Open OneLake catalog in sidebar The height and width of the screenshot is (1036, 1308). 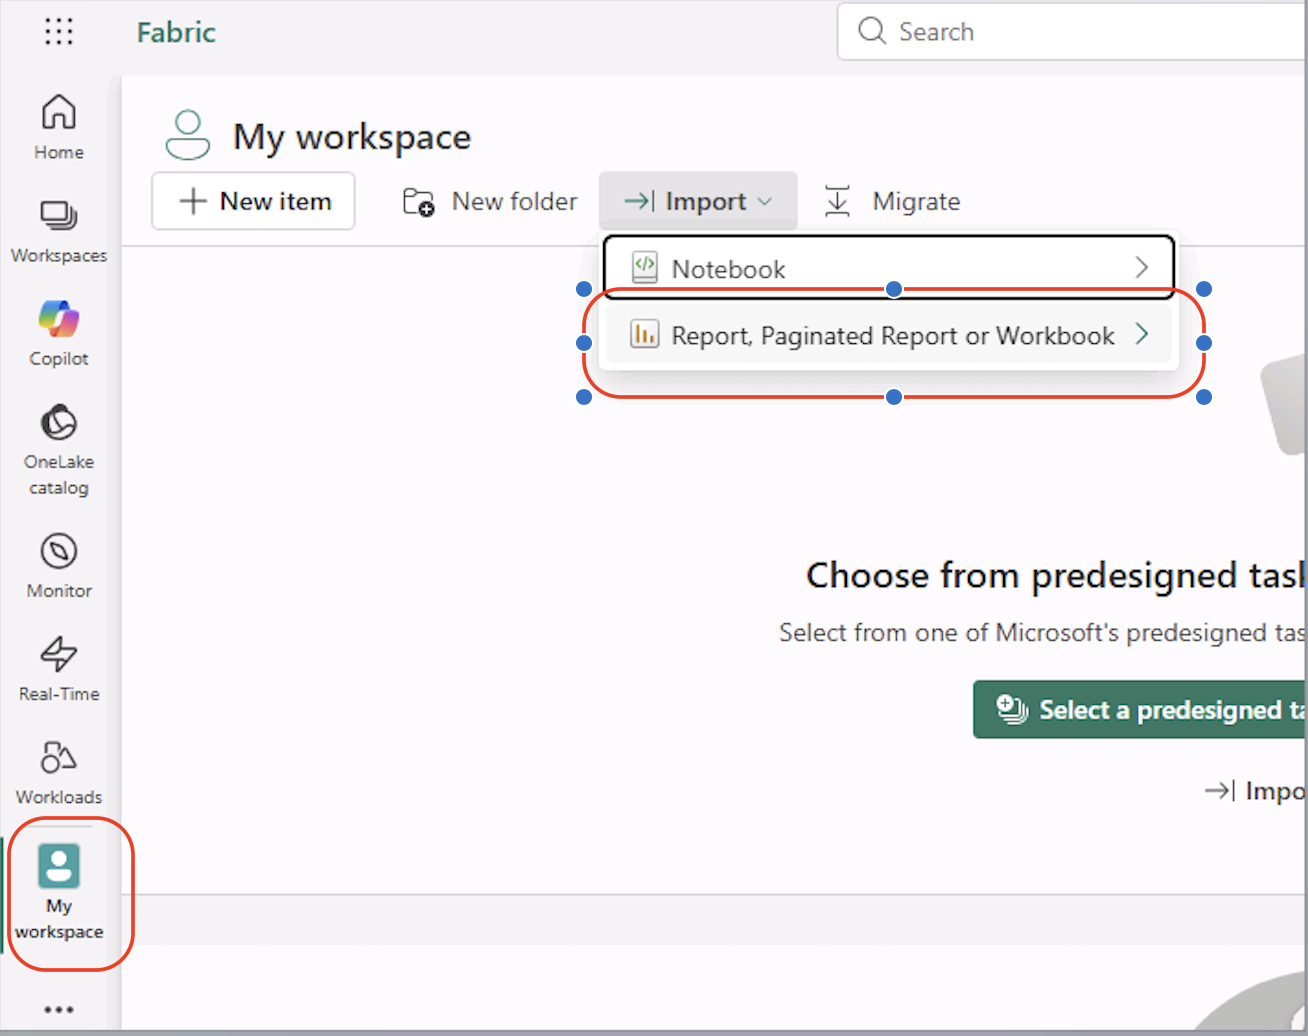pos(59,449)
